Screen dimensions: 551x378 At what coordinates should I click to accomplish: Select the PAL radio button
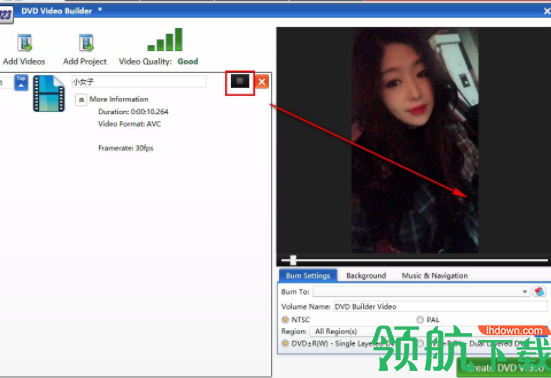420,320
